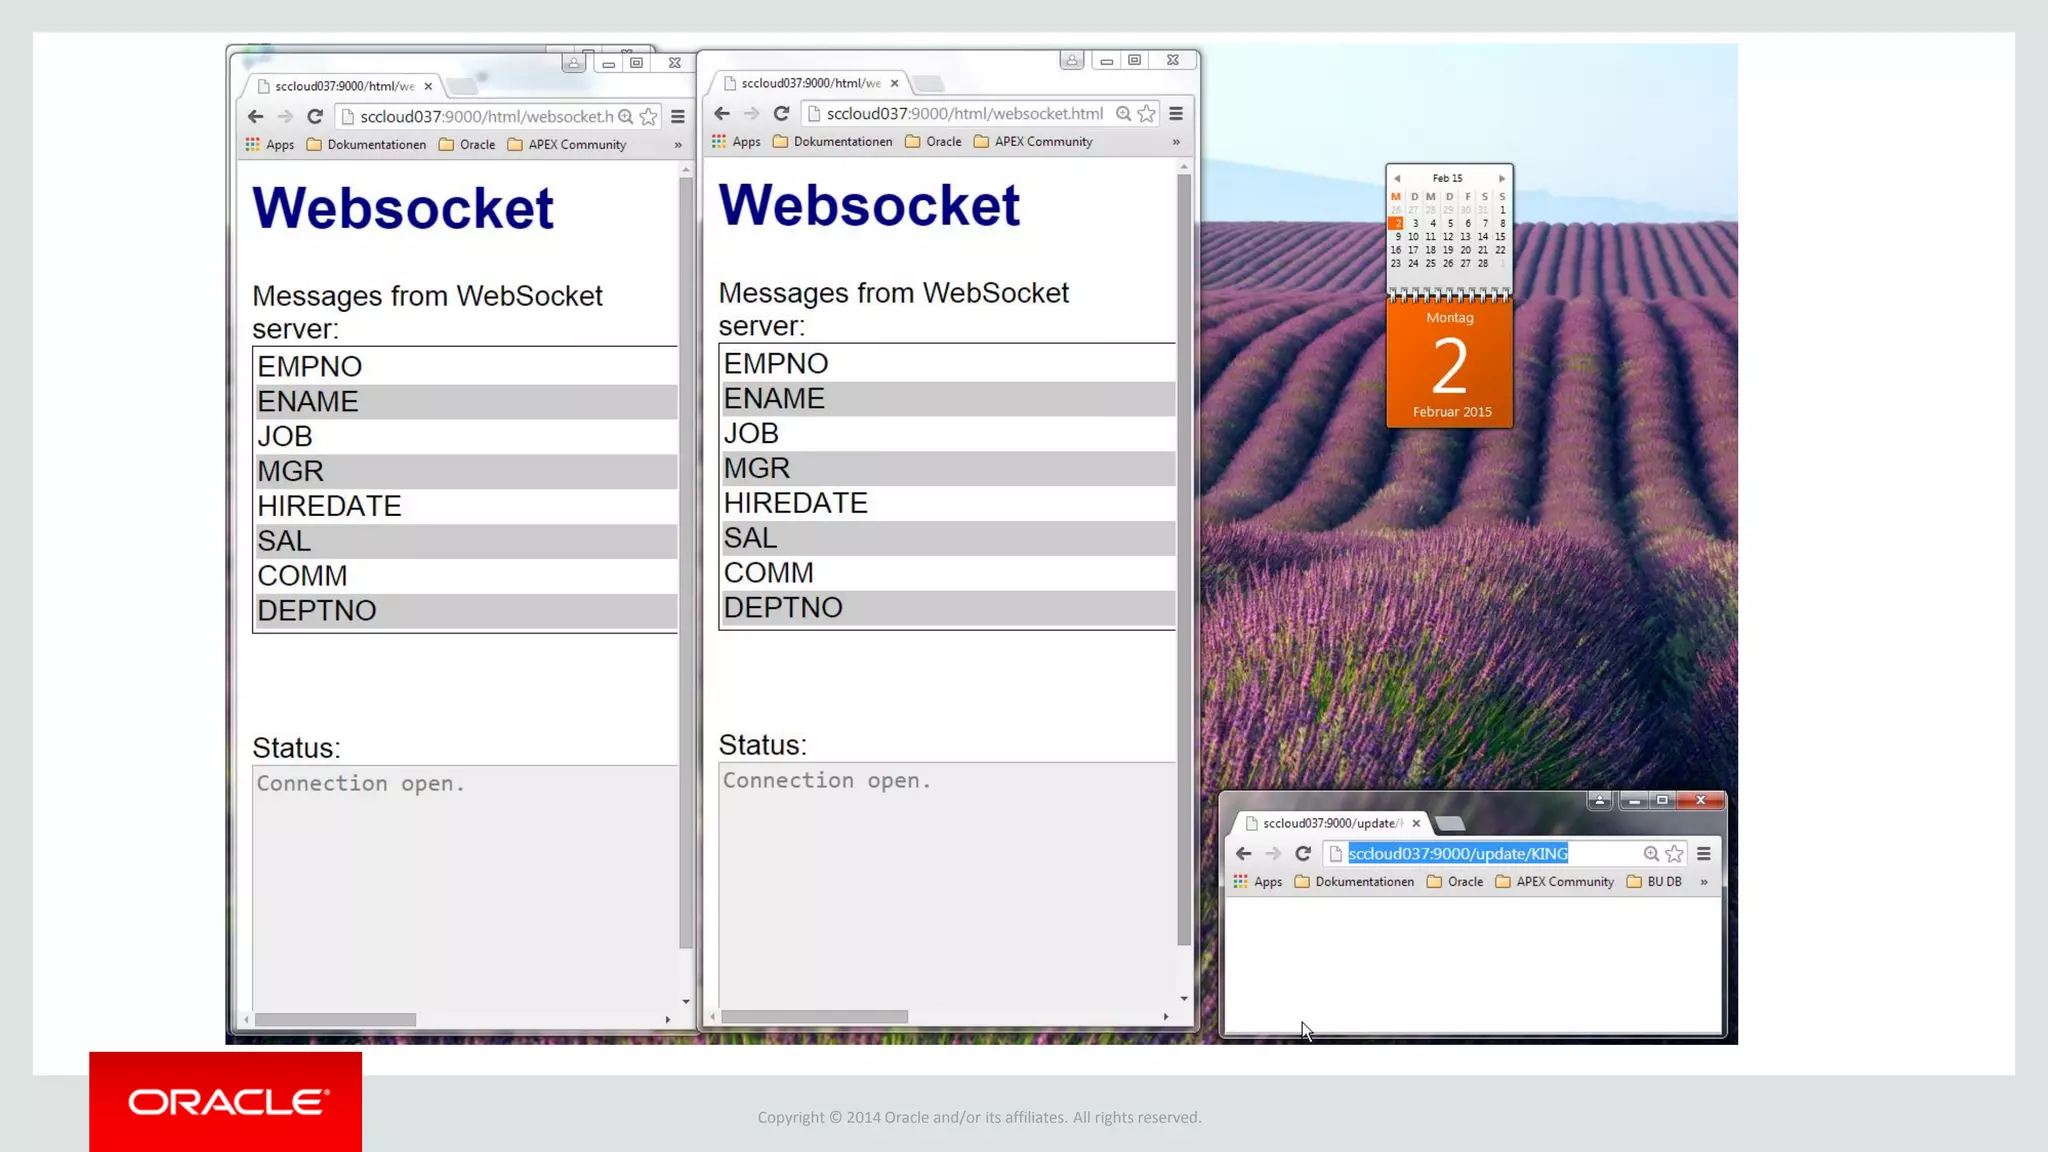Click zoom magnifier icon in update/KING address bar
Viewport: 2048px width, 1152px height.
point(1651,853)
